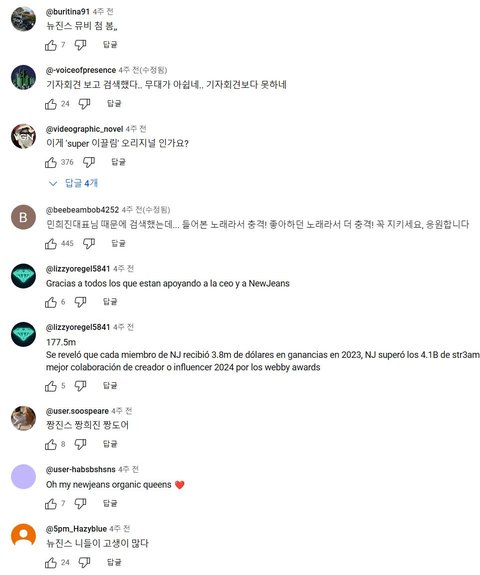Dislike the @videographic_novel comment
This screenshot has height=575, width=480.
pos(89,162)
